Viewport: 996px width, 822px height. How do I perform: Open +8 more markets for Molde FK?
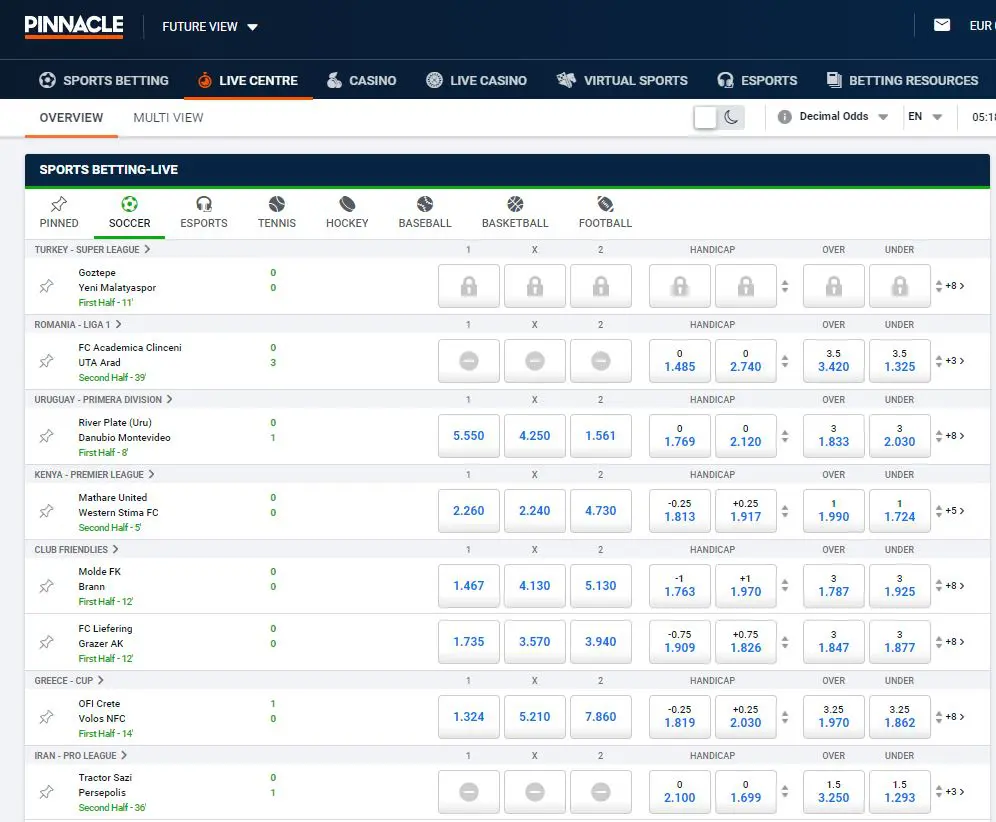(x=955, y=586)
